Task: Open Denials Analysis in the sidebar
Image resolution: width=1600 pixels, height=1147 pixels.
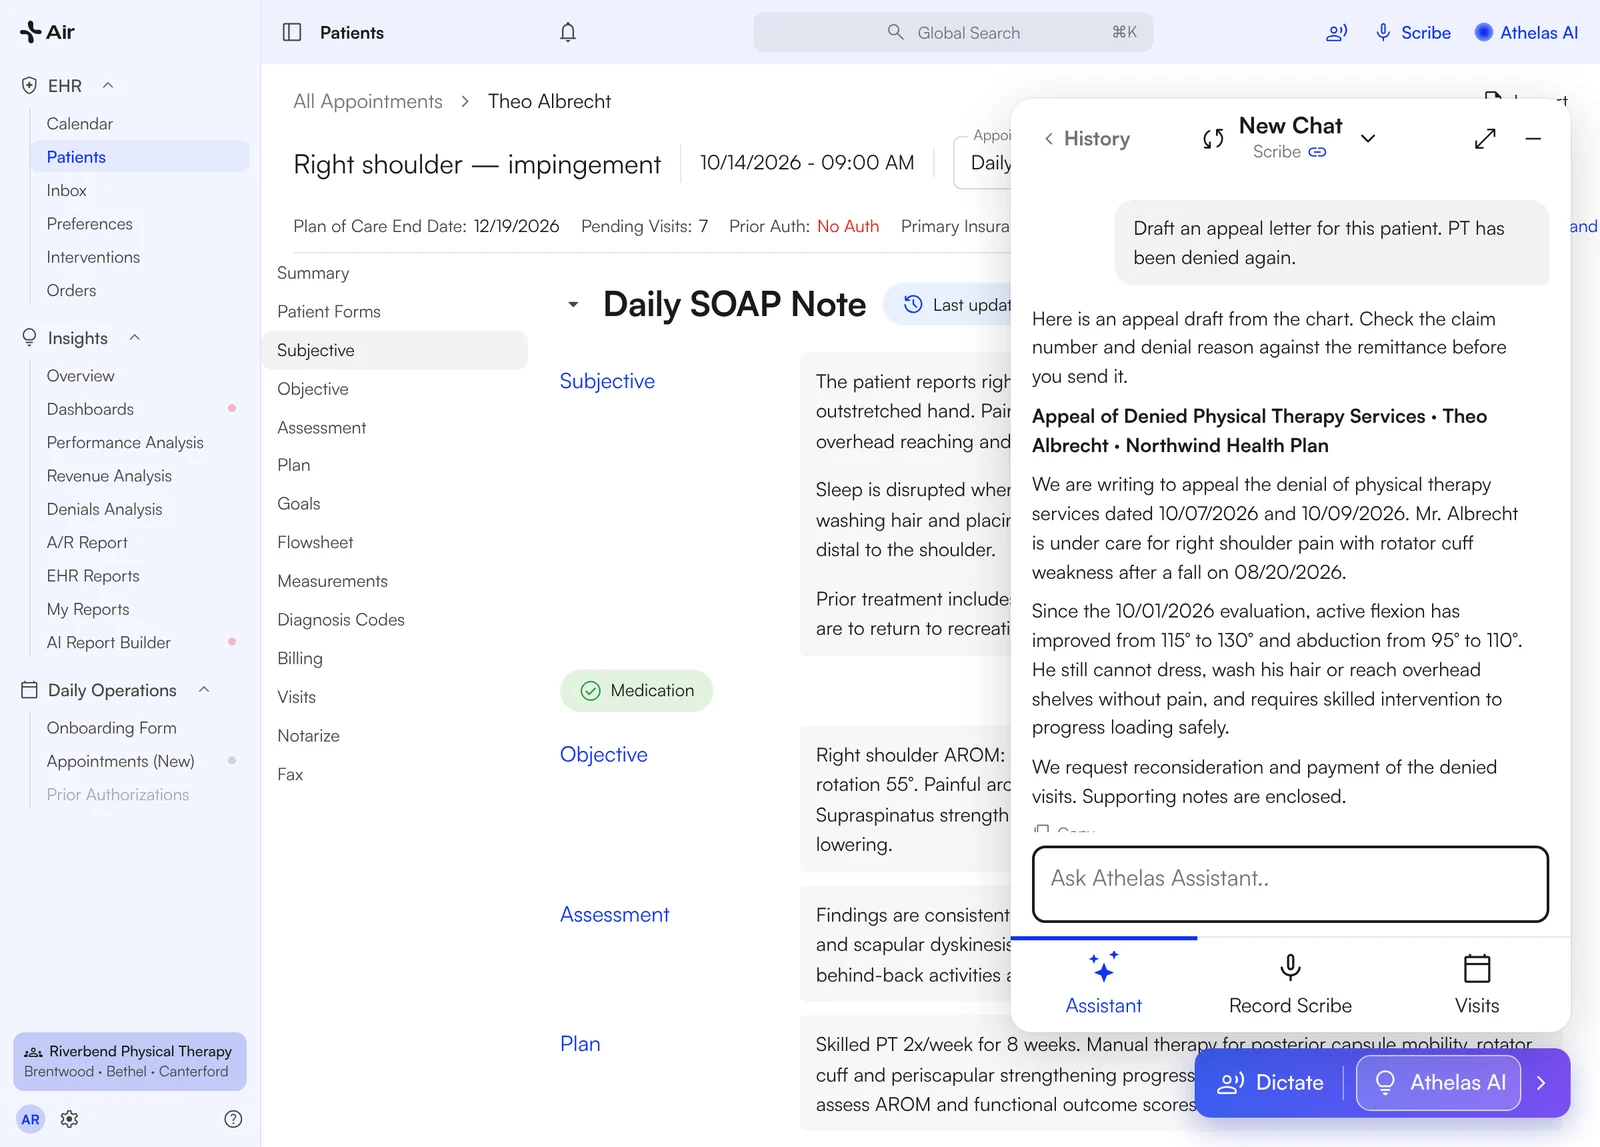Action: click(x=104, y=509)
